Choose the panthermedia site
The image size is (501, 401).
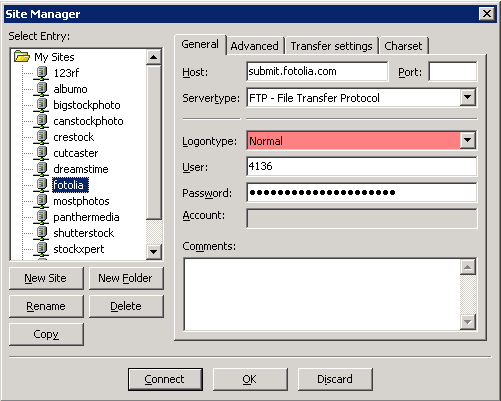tap(86, 217)
